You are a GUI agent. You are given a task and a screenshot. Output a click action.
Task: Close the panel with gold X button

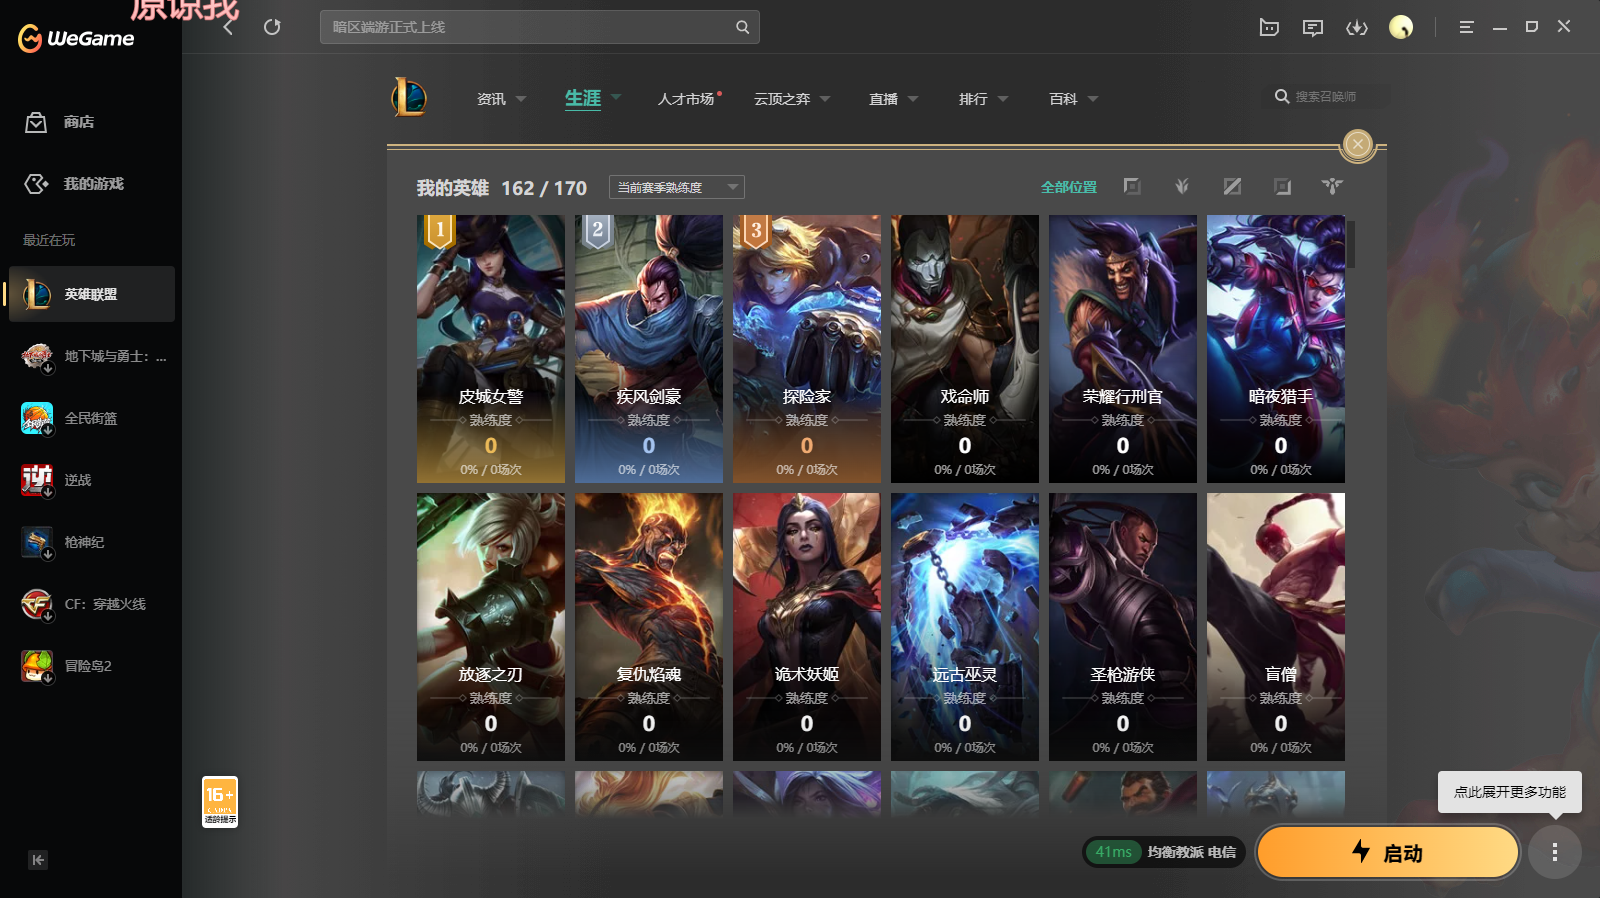[x=1358, y=144]
